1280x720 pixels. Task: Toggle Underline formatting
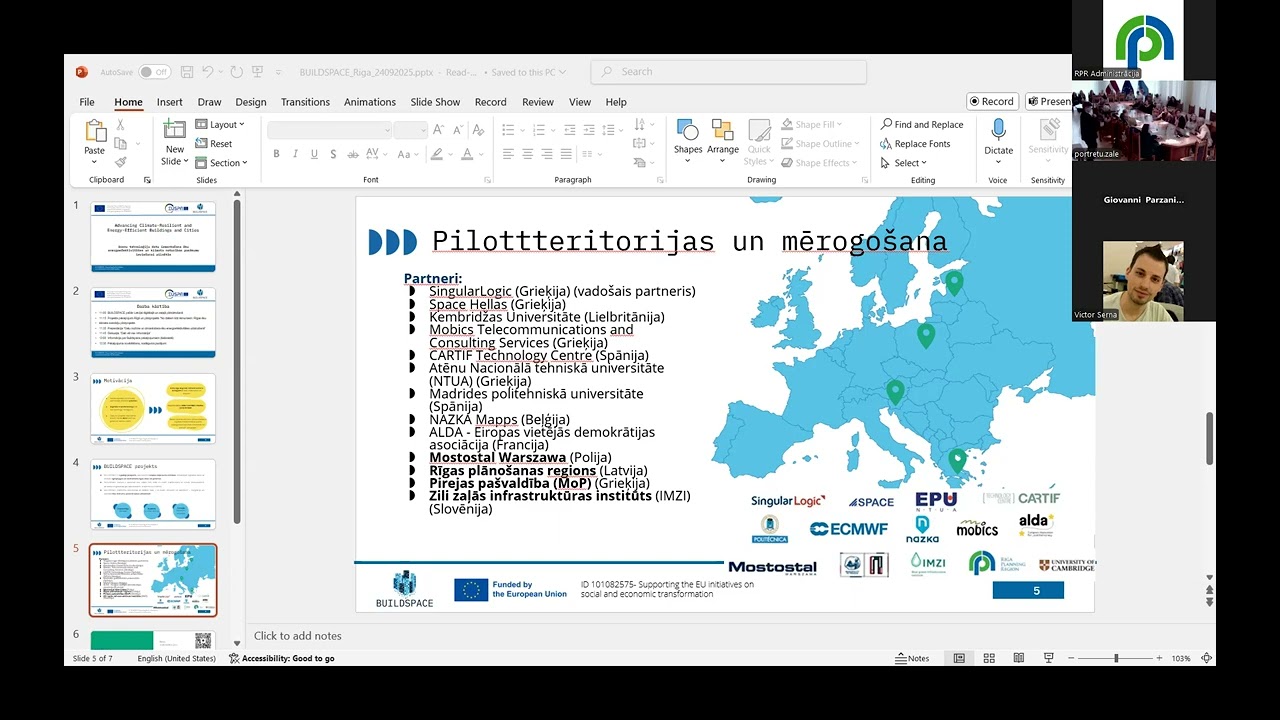point(314,154)
